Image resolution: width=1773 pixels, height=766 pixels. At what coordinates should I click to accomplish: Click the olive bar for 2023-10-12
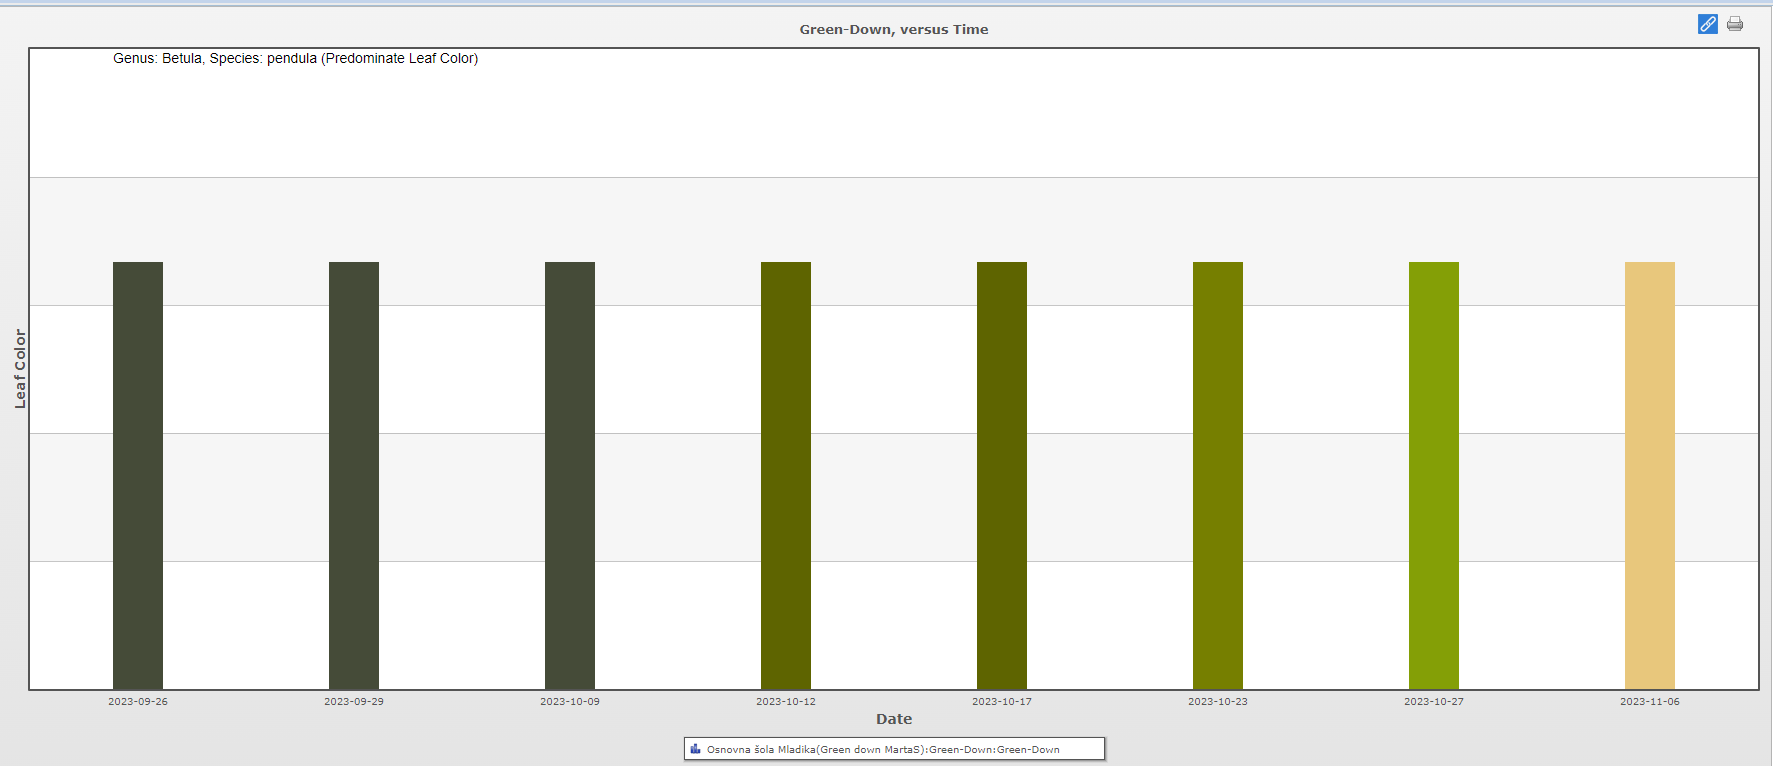coord(786,475)
